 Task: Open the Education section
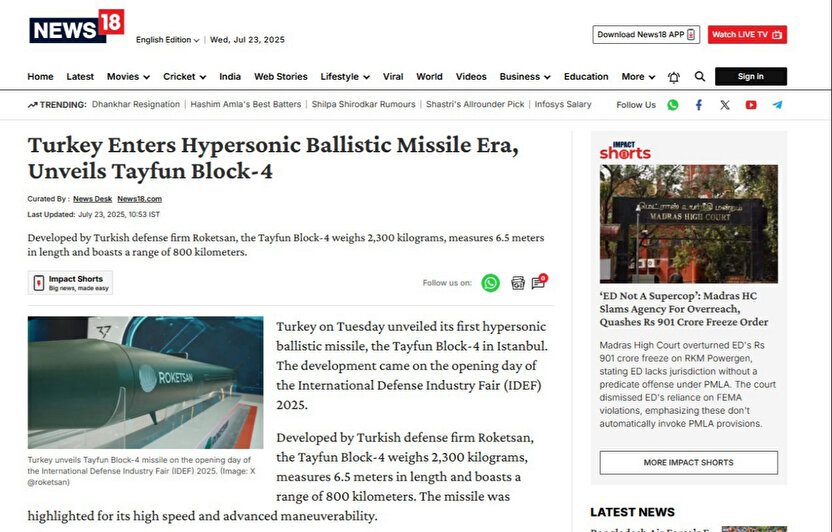point(586,77)
